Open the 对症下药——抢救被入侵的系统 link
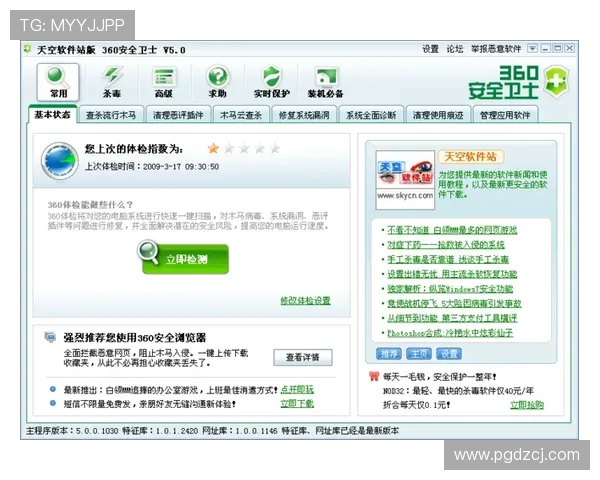Image resolution: width=600 pixels, height=480 pixels. click(446, 244)
